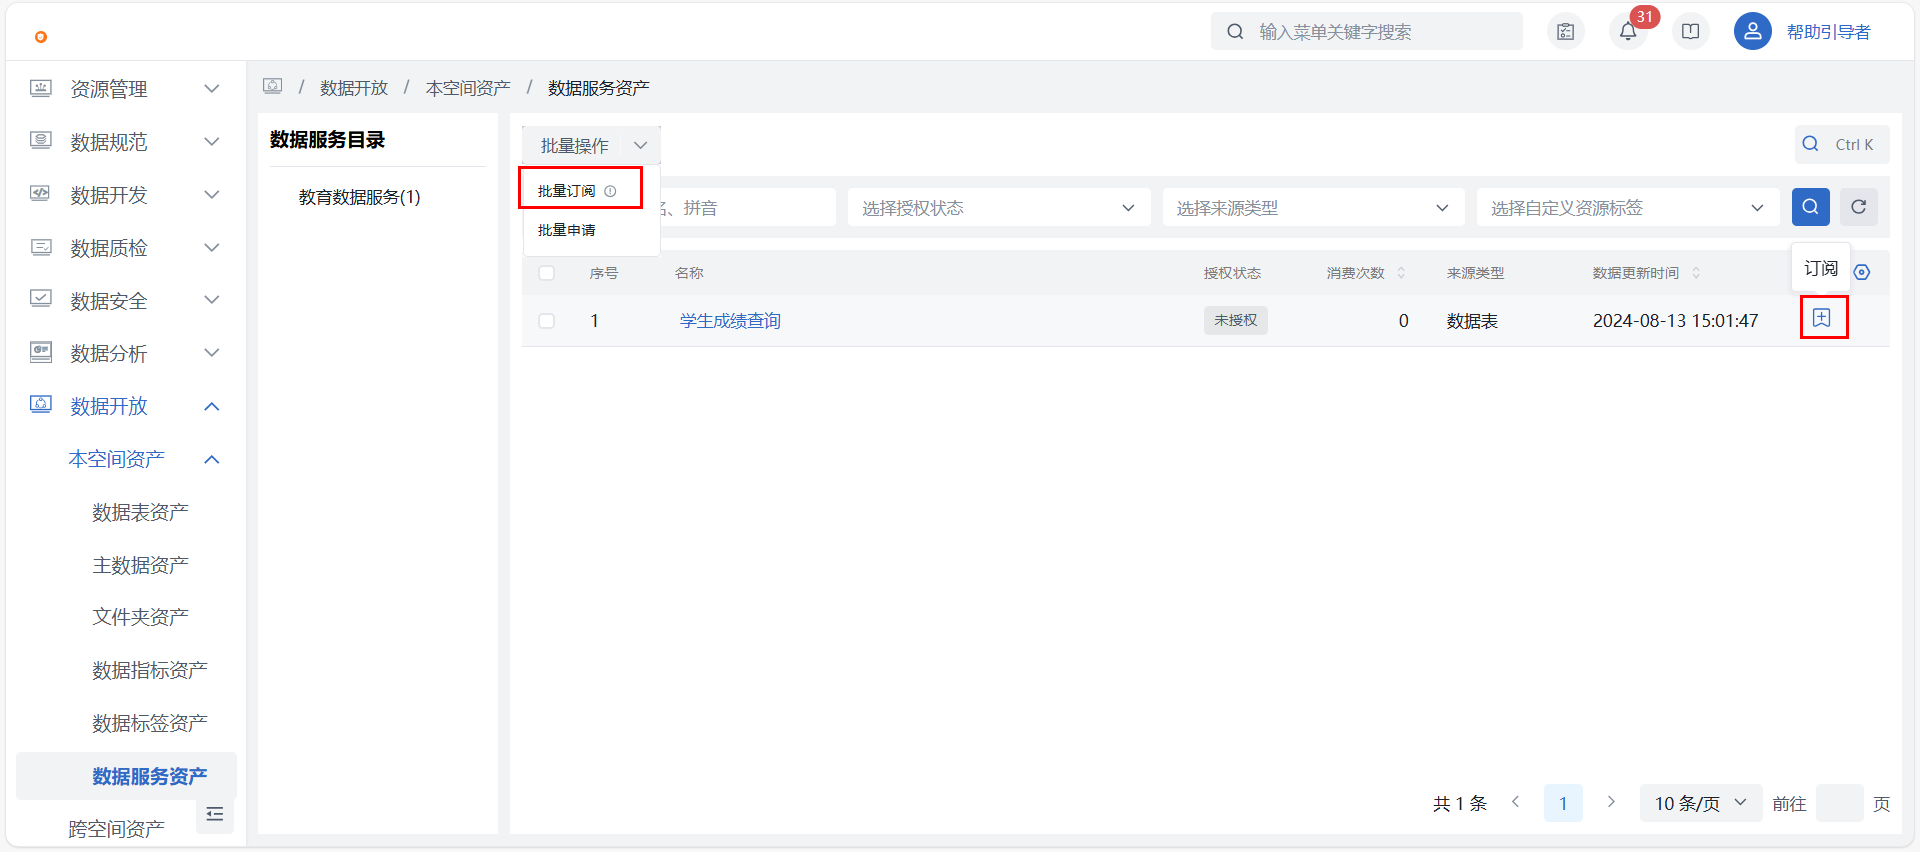Focus the 前往 page jump field
This screenshot has height=852, width=1920.
pos(1839,803)
